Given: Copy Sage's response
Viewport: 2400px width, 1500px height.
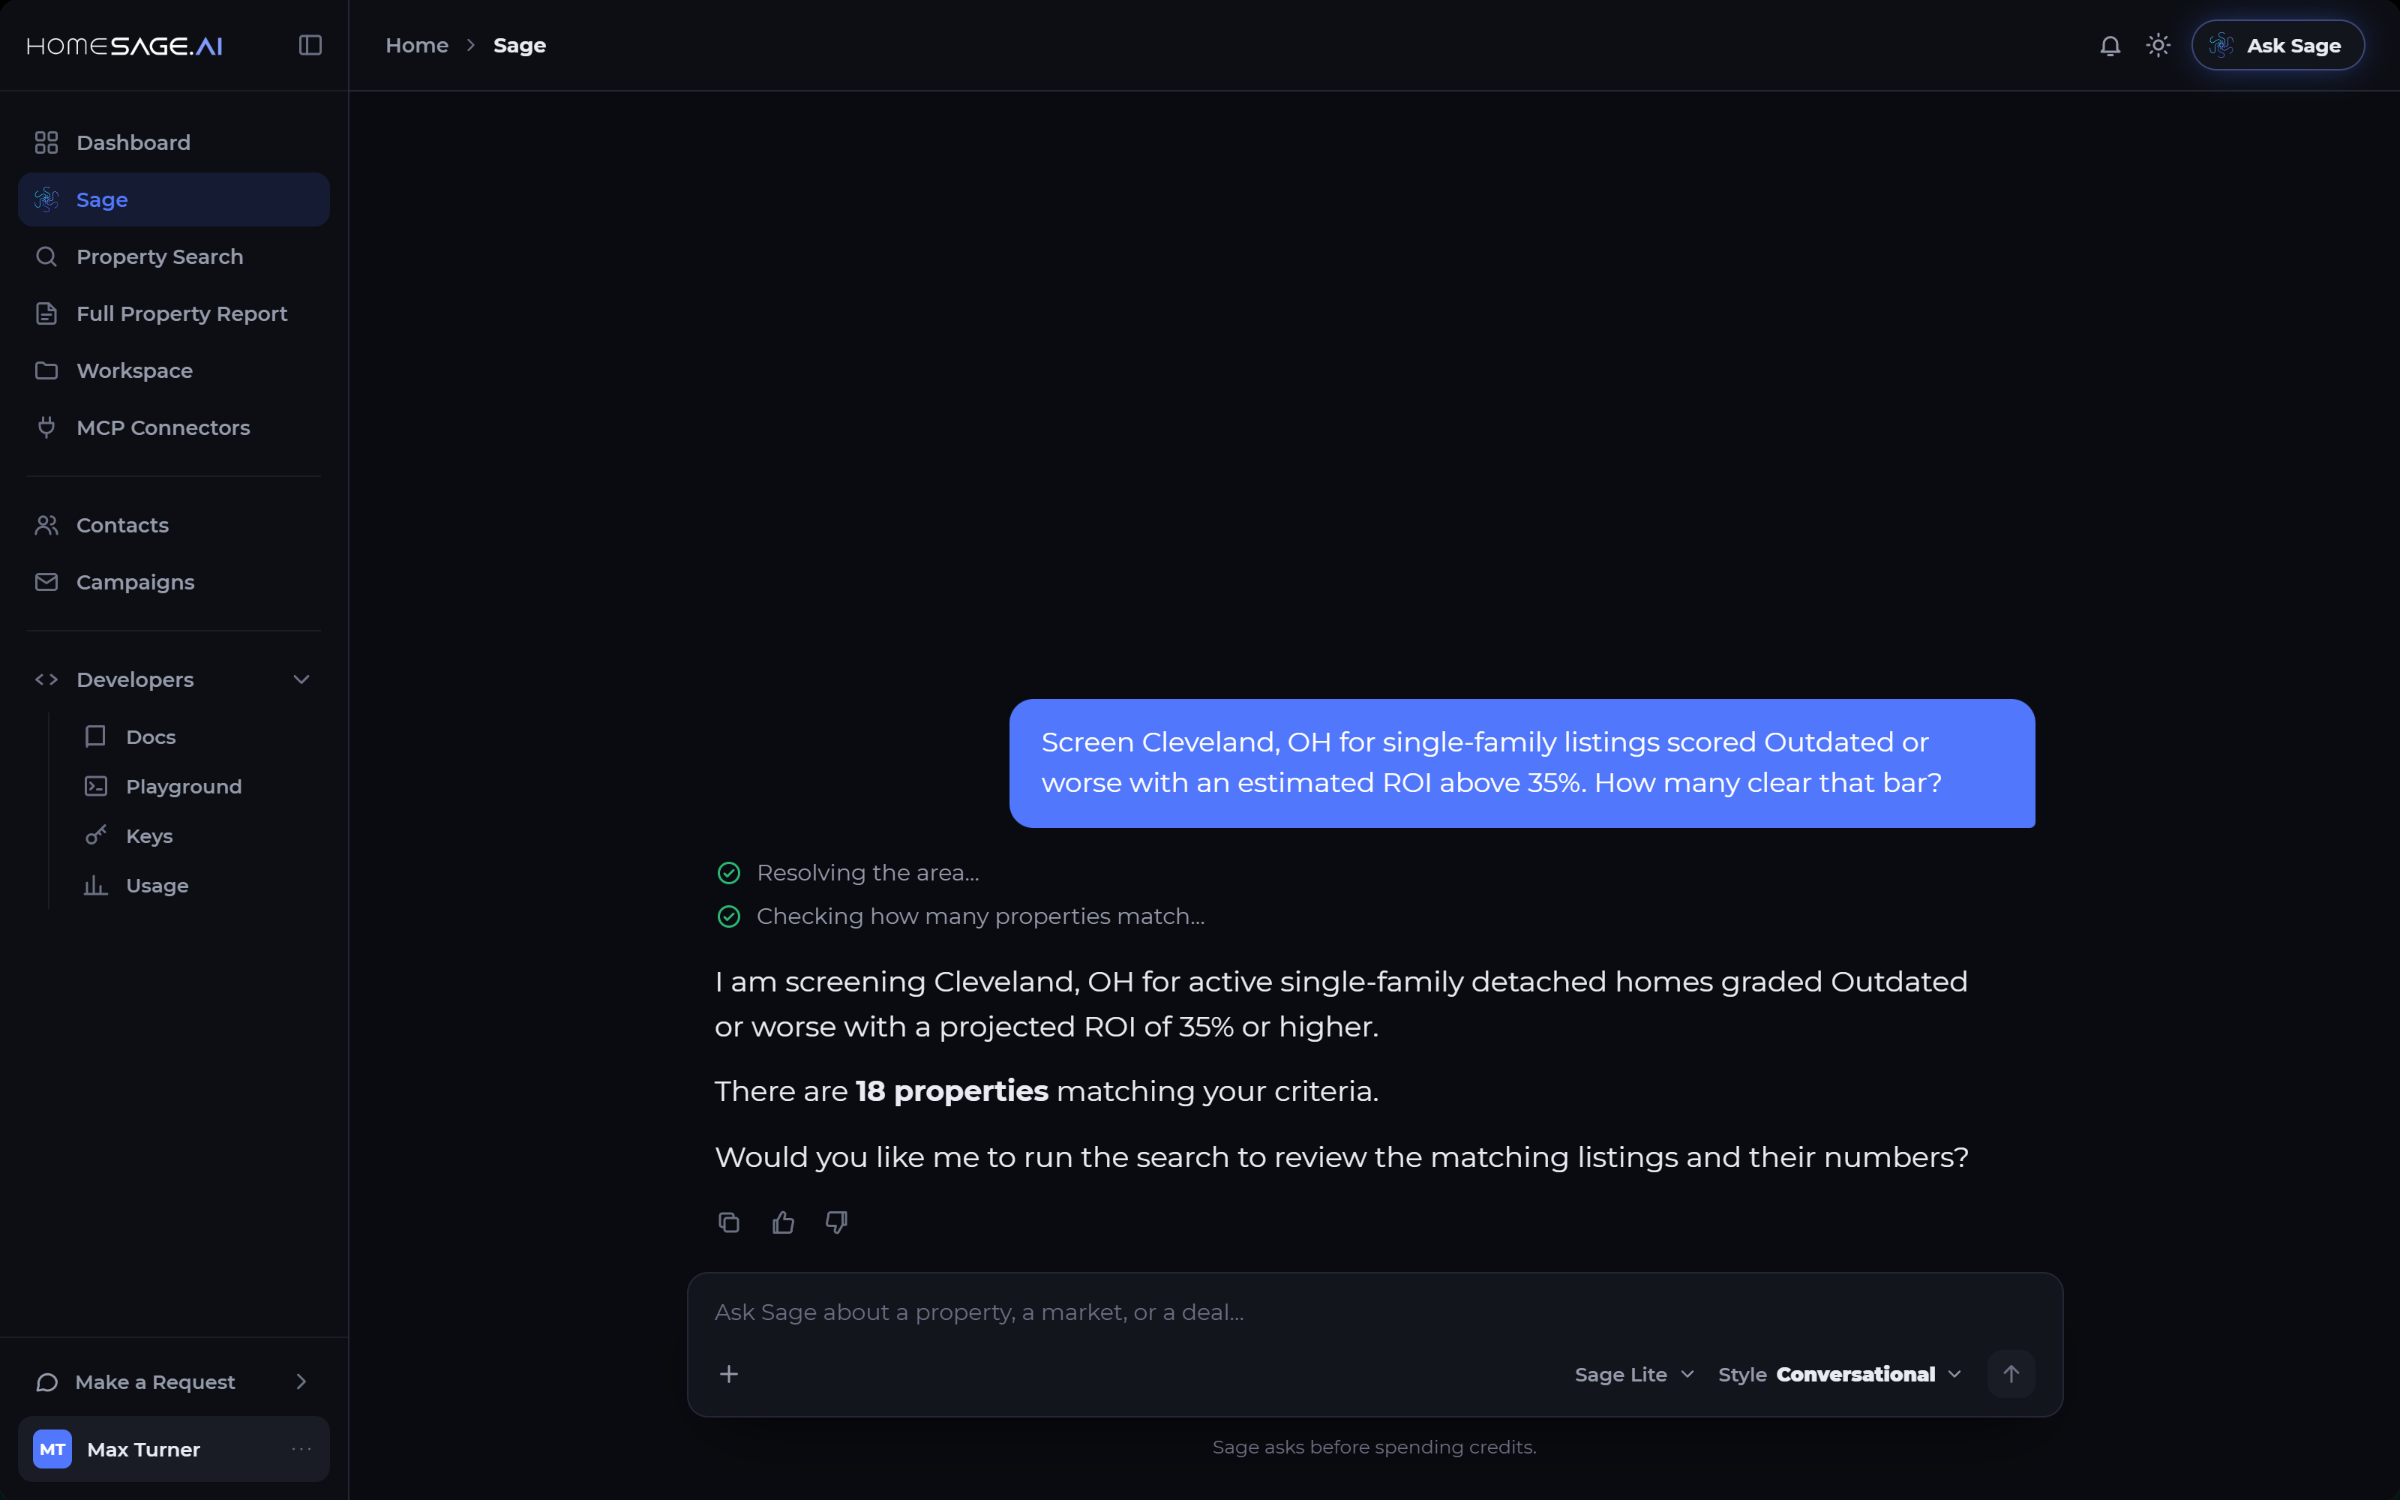Looking at the screenshot, I should pyautogui.click(x=729, y=1222).
